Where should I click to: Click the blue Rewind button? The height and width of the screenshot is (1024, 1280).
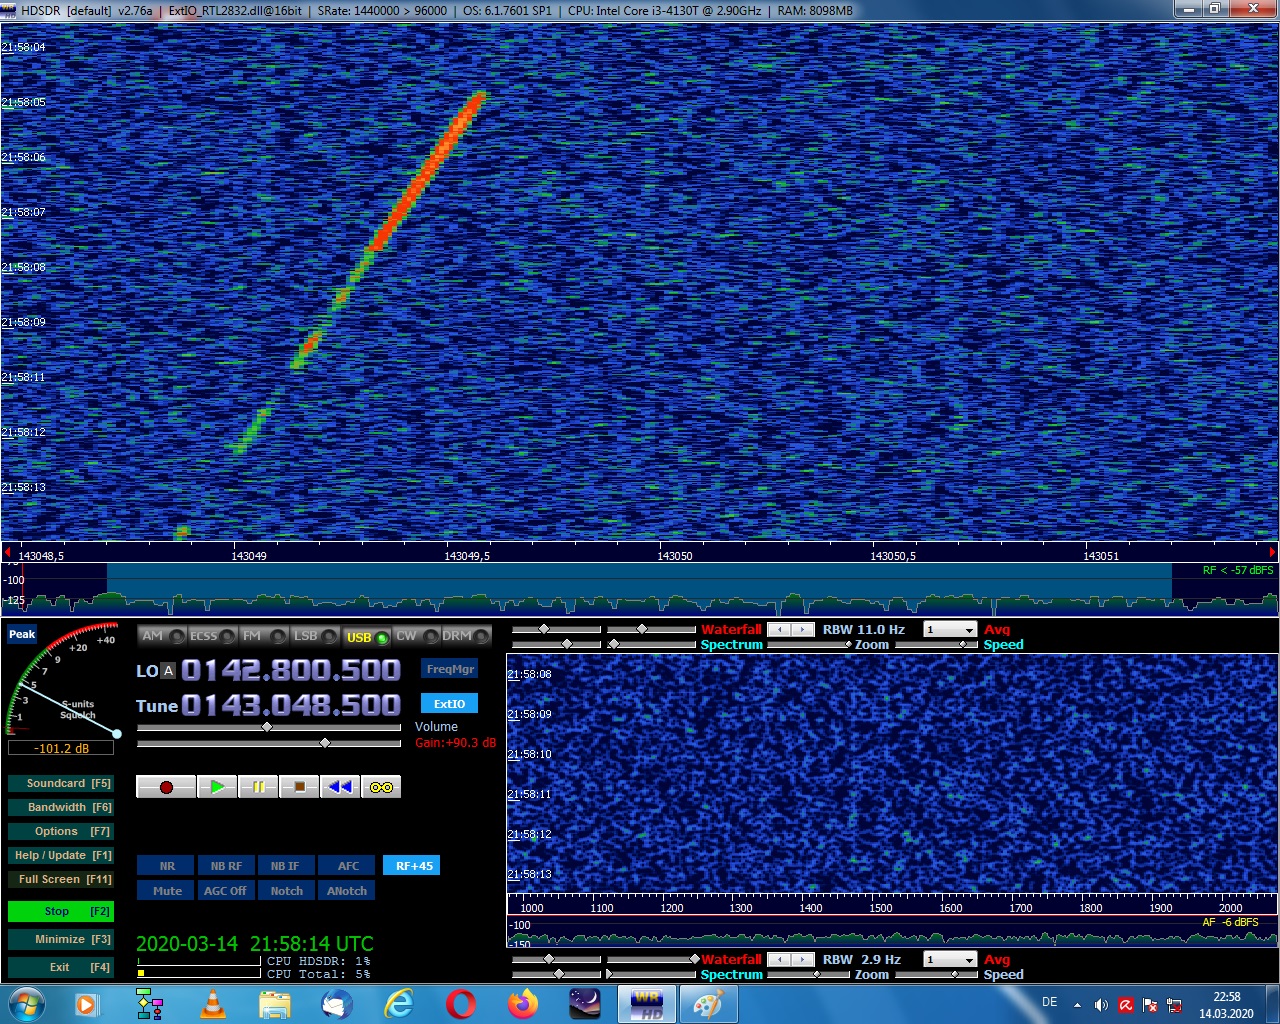coord(340,787)
